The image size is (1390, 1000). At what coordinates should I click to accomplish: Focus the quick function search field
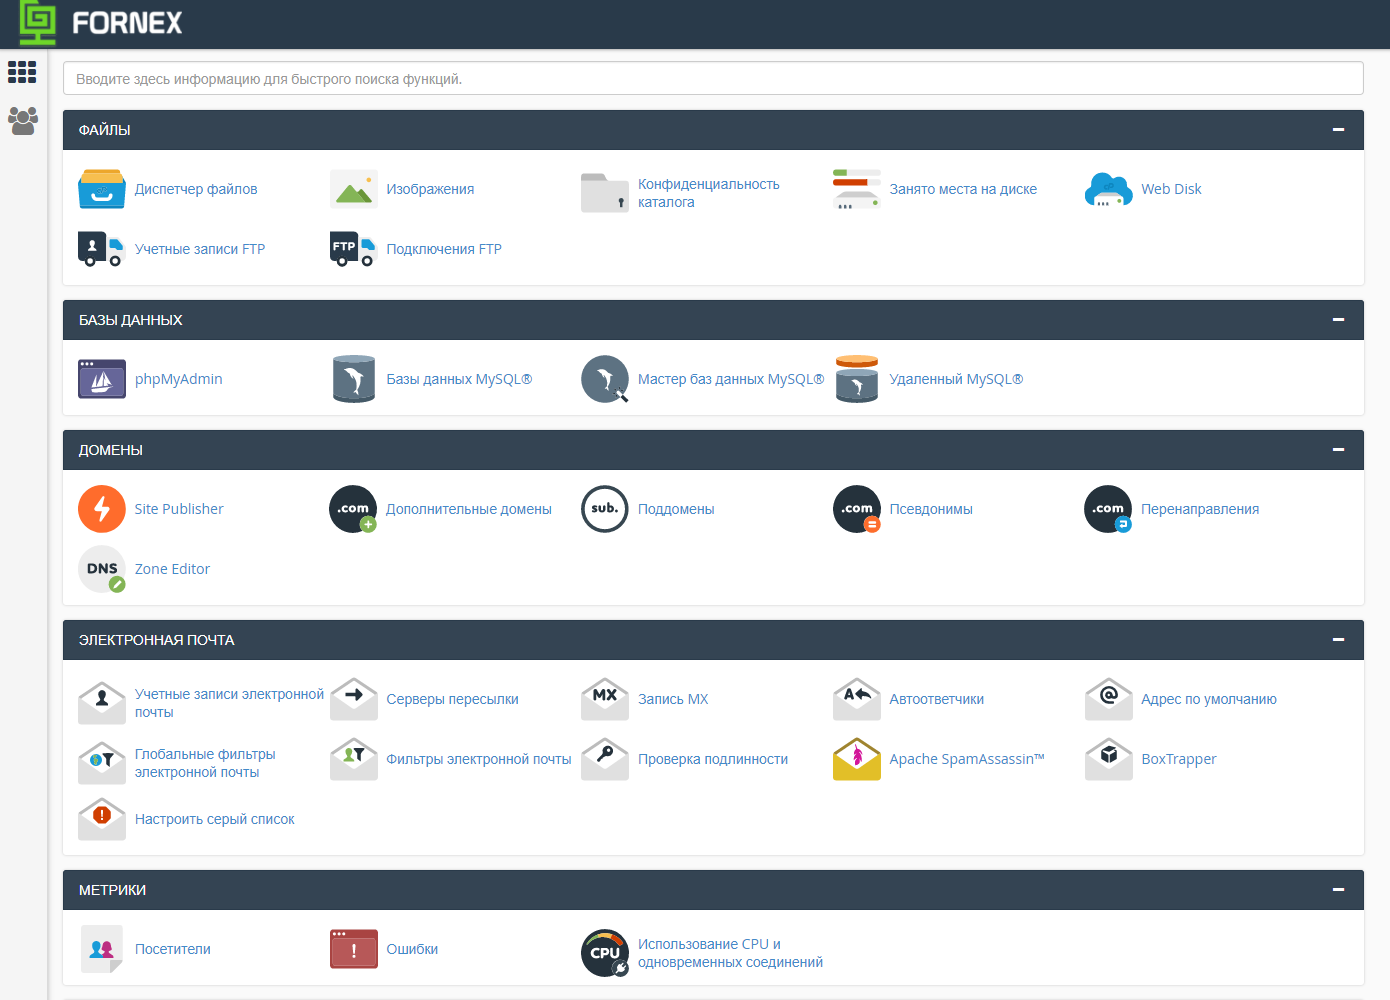pos(713,79)
